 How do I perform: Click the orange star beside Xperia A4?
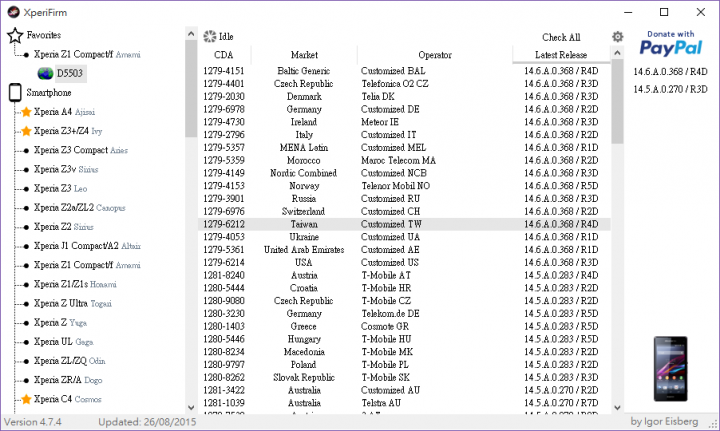pos(26,112)
